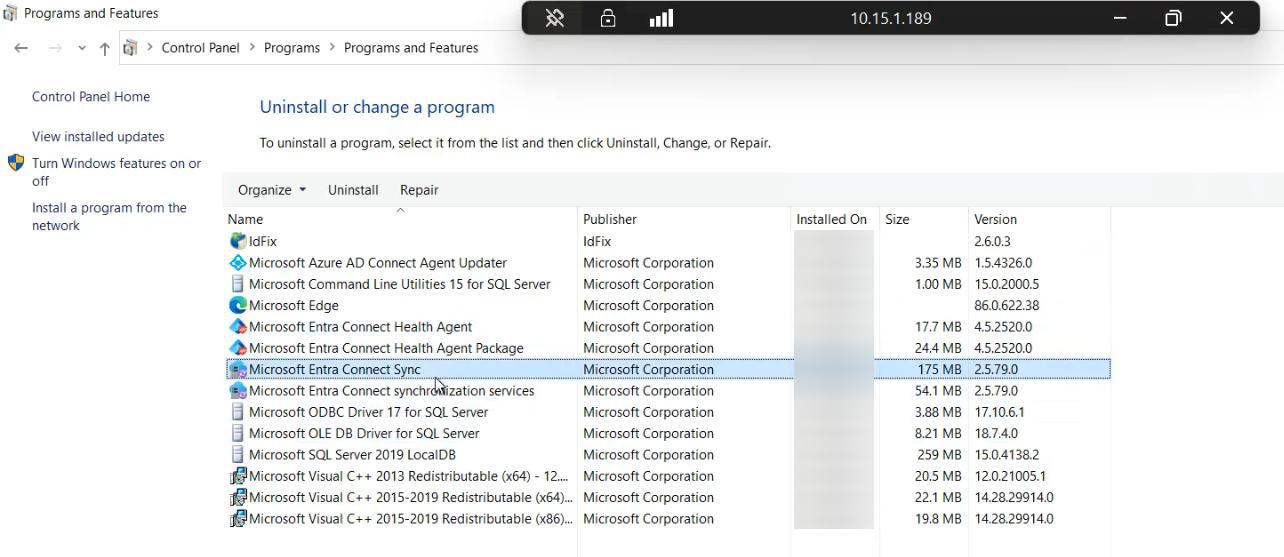Click the OLE DB Driver icon

(x=238, y=433)
